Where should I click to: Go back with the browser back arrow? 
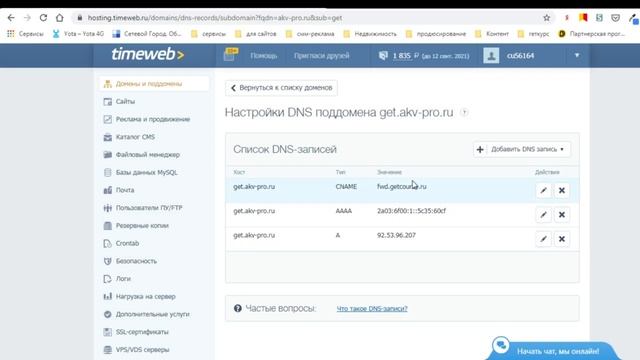coord(11,18)
